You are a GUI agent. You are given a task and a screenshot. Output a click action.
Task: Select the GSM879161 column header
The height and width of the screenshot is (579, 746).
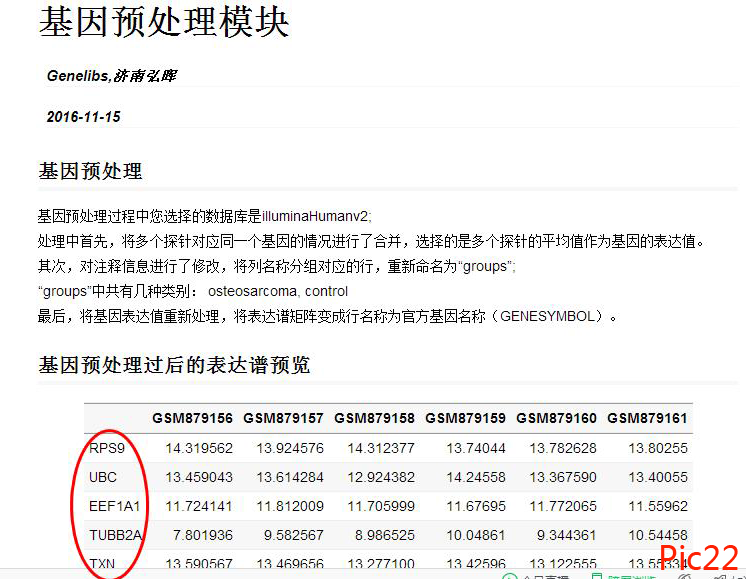pos(647,418)
